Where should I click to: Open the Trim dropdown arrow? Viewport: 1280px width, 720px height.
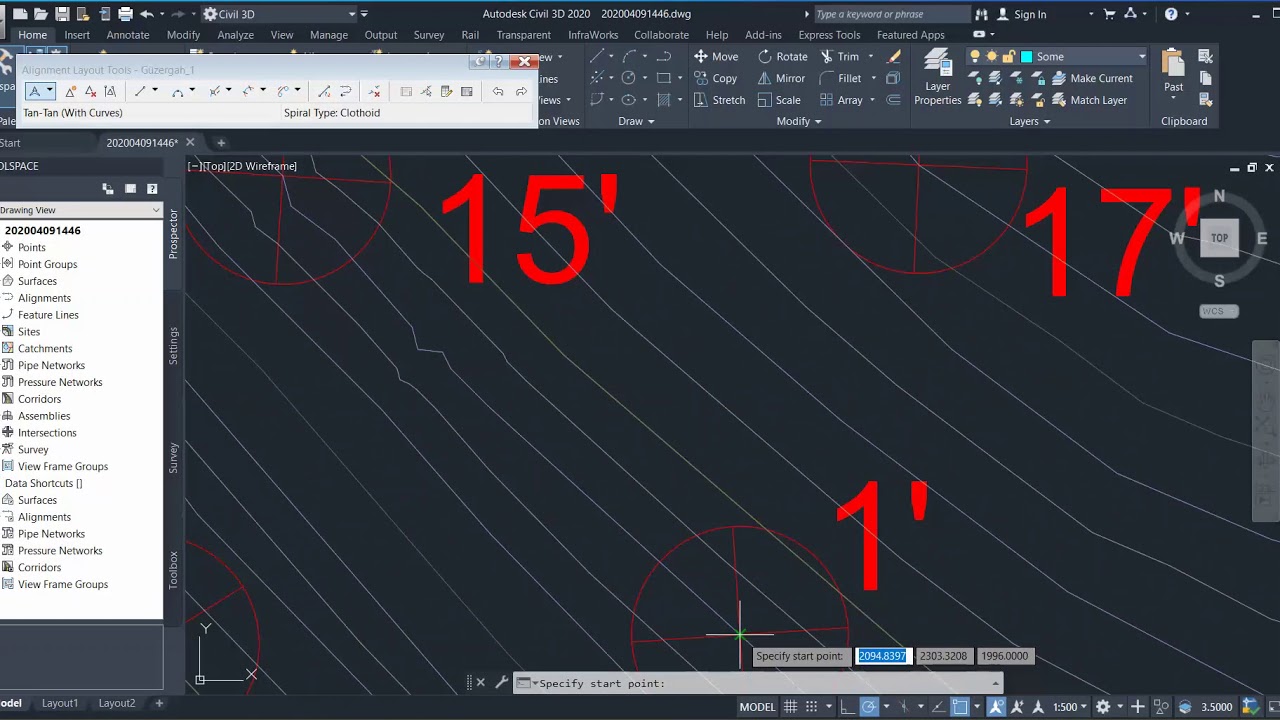(x=869, y=57)
